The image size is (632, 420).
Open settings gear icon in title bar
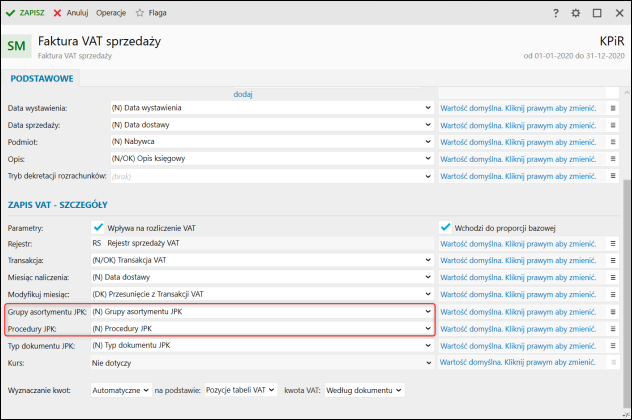click(576, 14)
